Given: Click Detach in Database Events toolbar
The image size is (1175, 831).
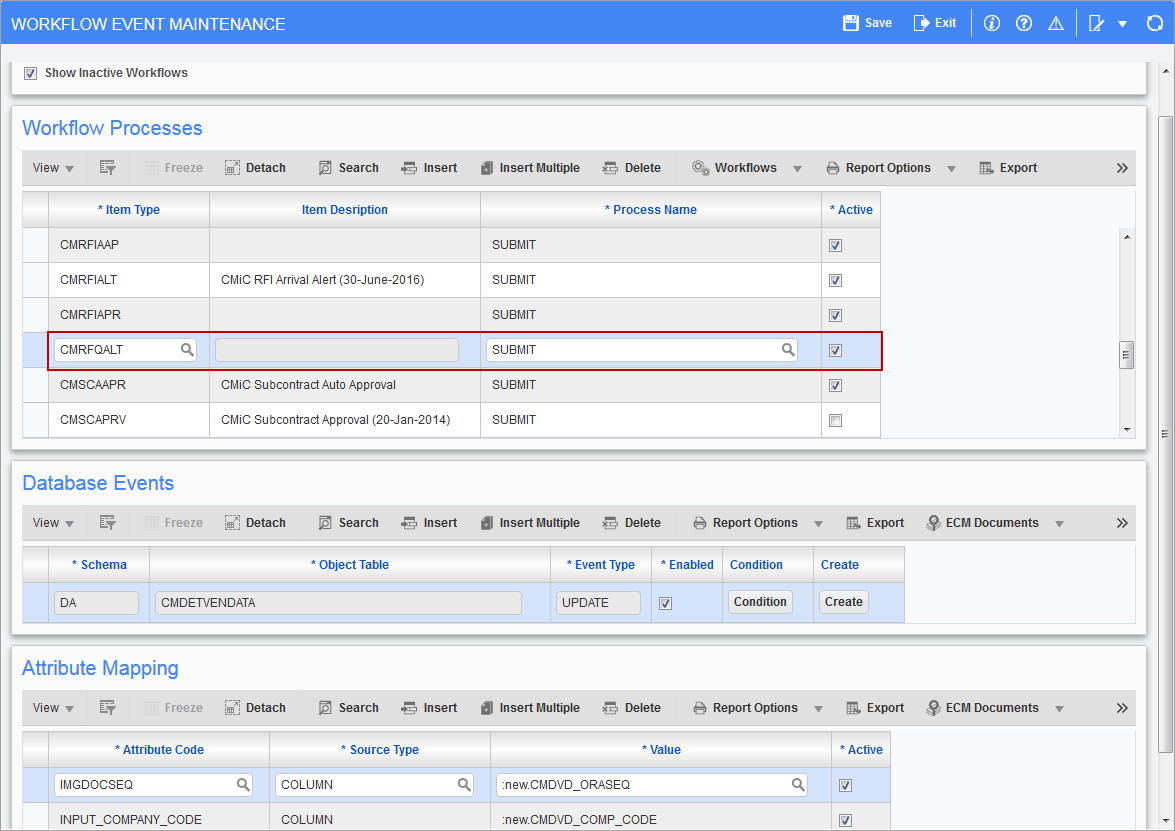Looking at the screenshot, I should 256,523.
